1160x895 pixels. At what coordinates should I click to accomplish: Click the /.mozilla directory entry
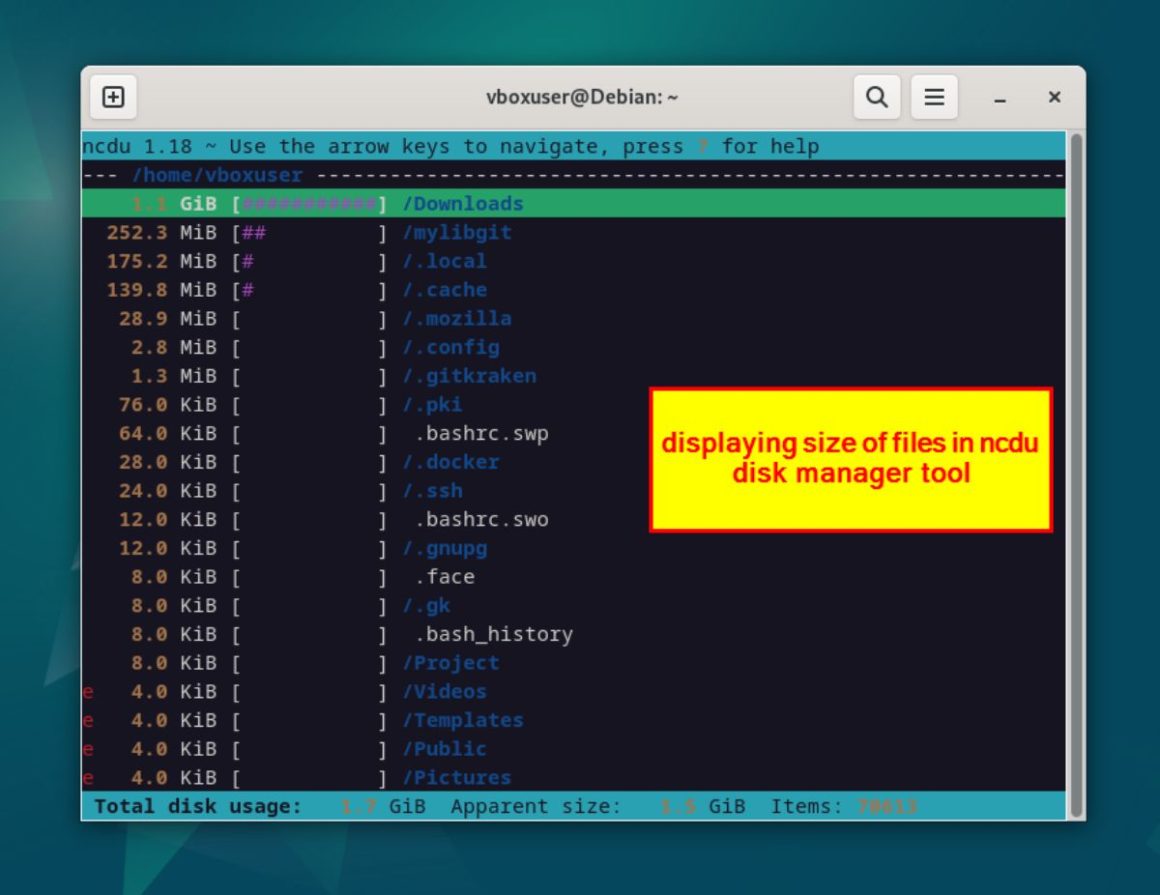tap(457, 319)
